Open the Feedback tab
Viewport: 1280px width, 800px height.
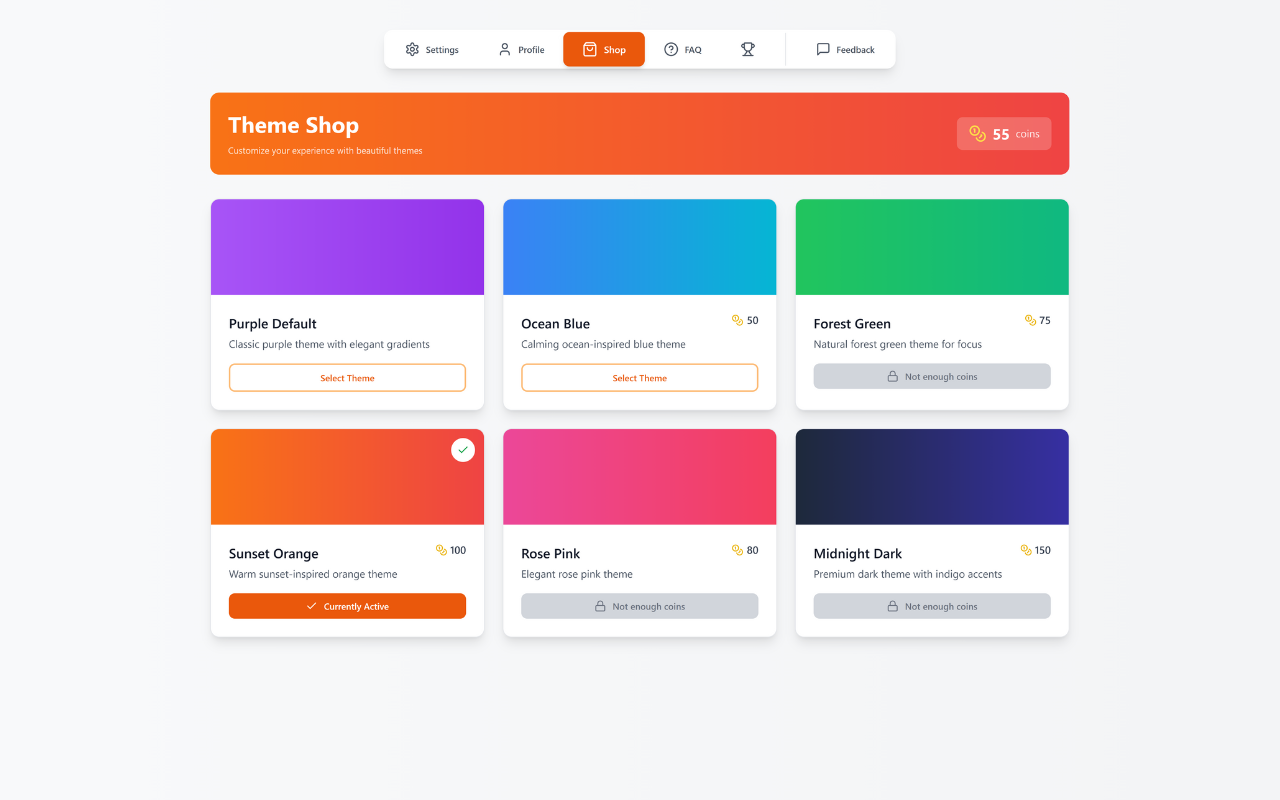[x=845, y=49]
